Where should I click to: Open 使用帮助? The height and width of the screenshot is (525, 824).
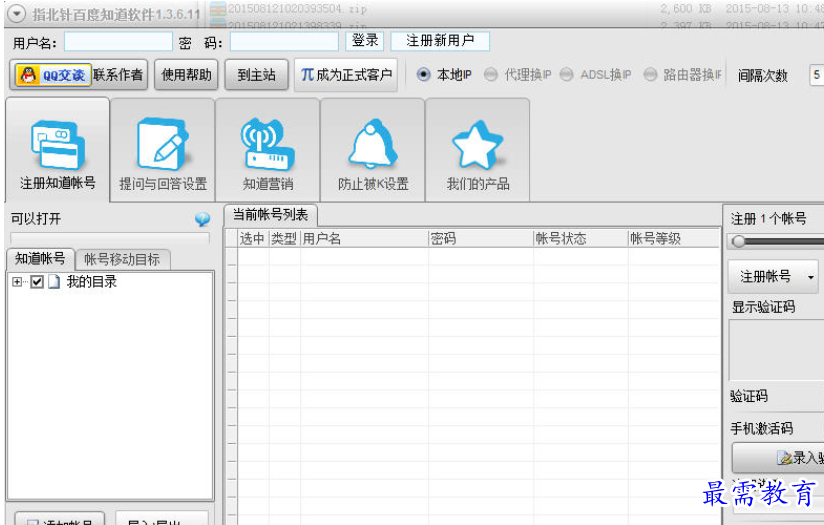click(186, 75)
